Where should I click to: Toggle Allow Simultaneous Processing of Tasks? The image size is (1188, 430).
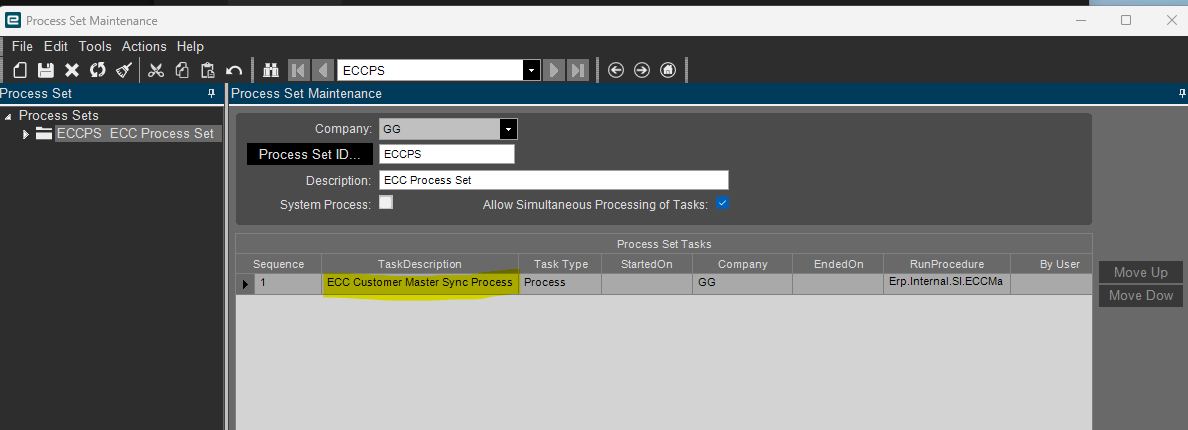[722, 203]
